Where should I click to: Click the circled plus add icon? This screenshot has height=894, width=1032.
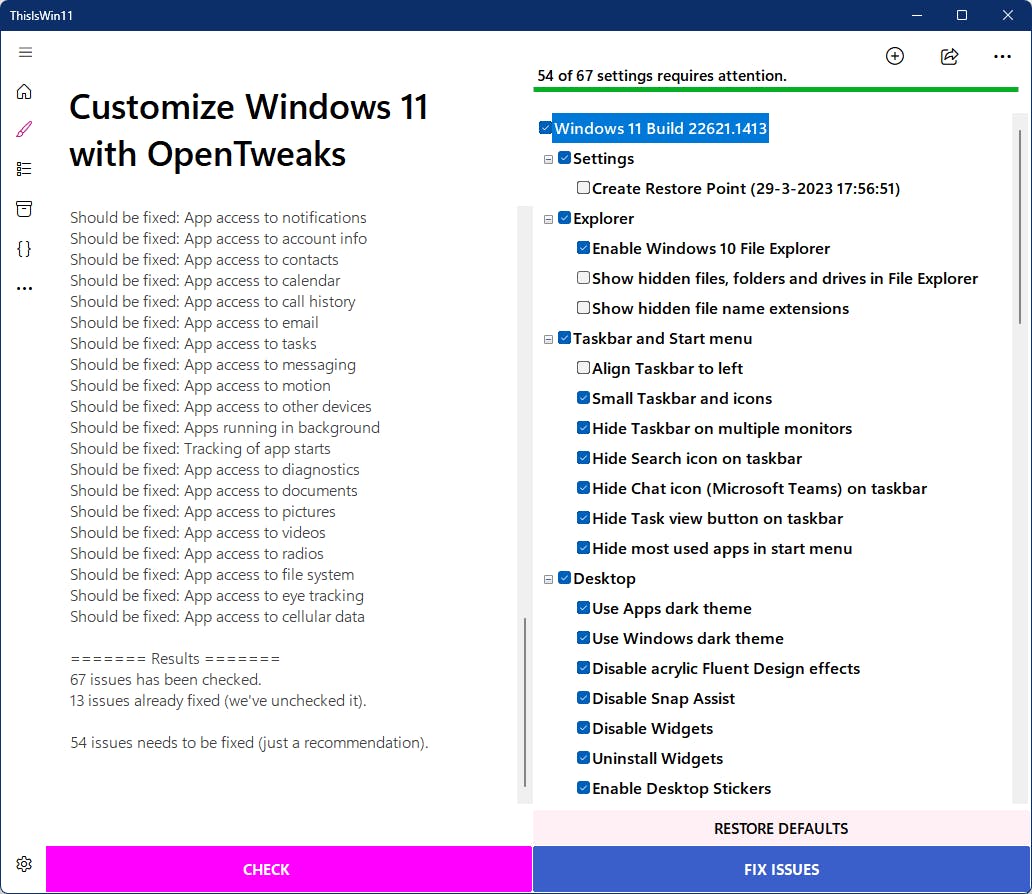click(894, 56)
